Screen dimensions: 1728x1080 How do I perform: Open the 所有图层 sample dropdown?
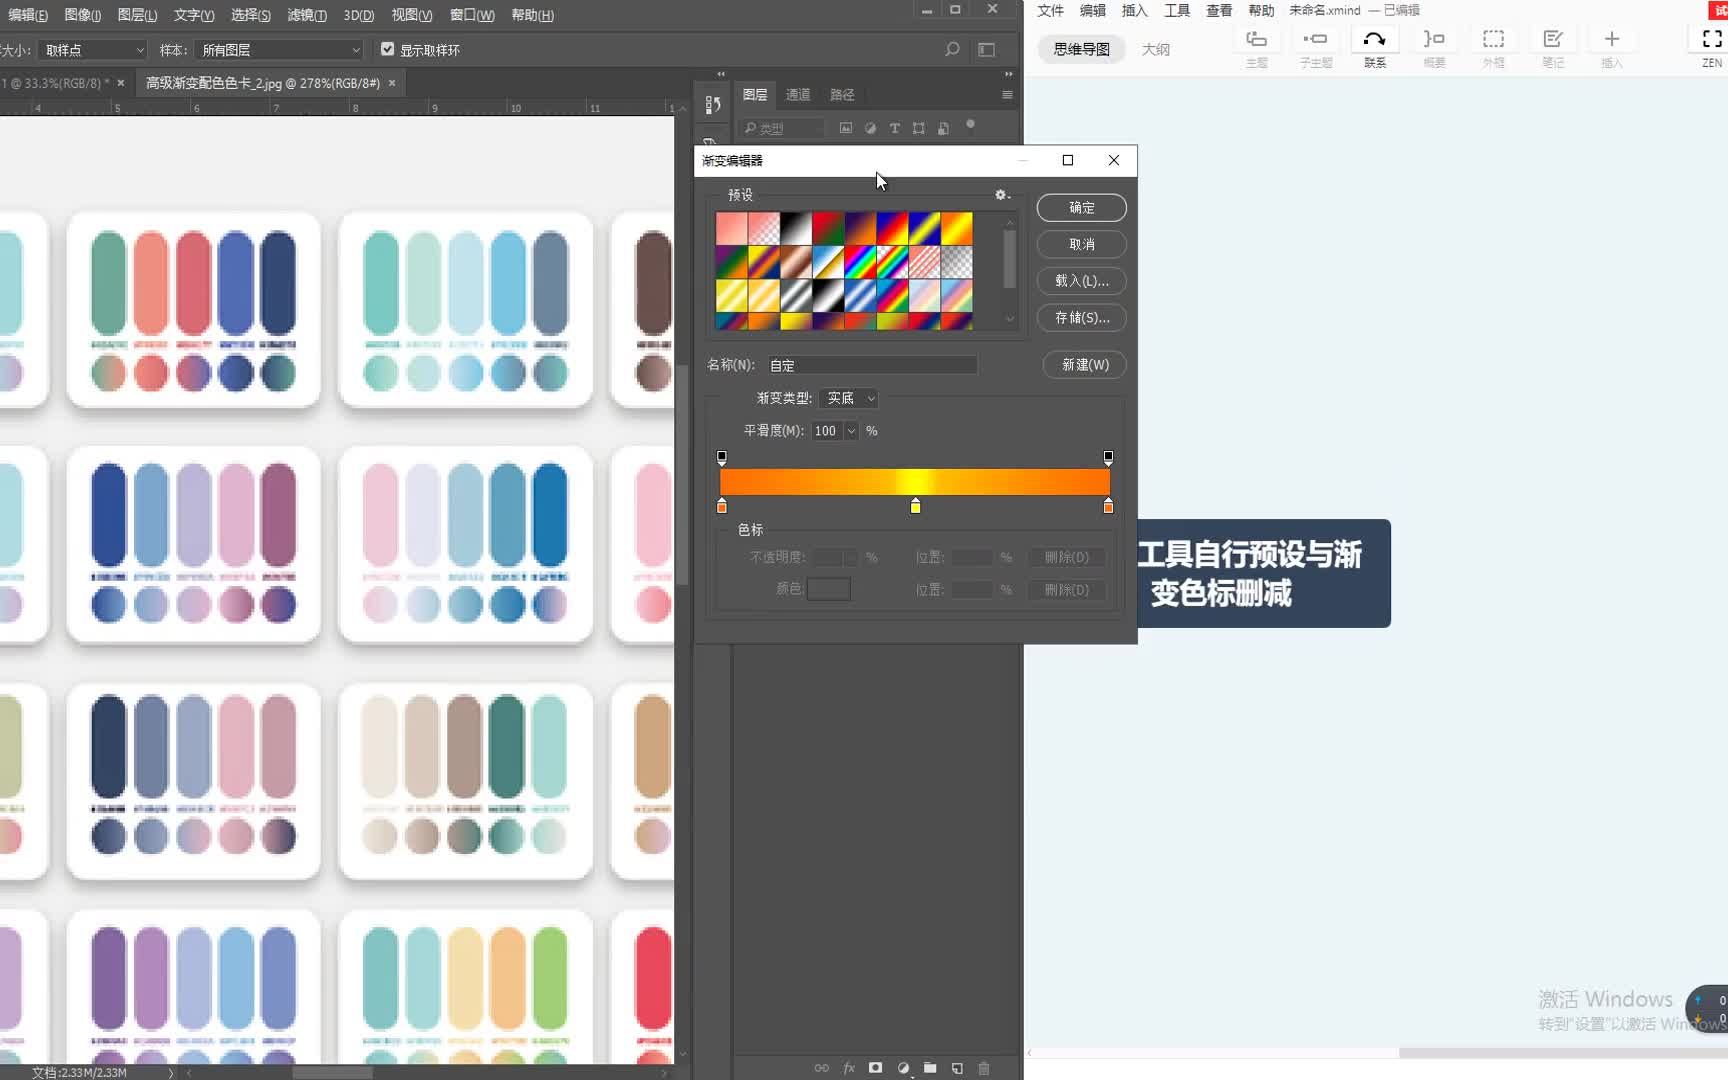(279, 49)
